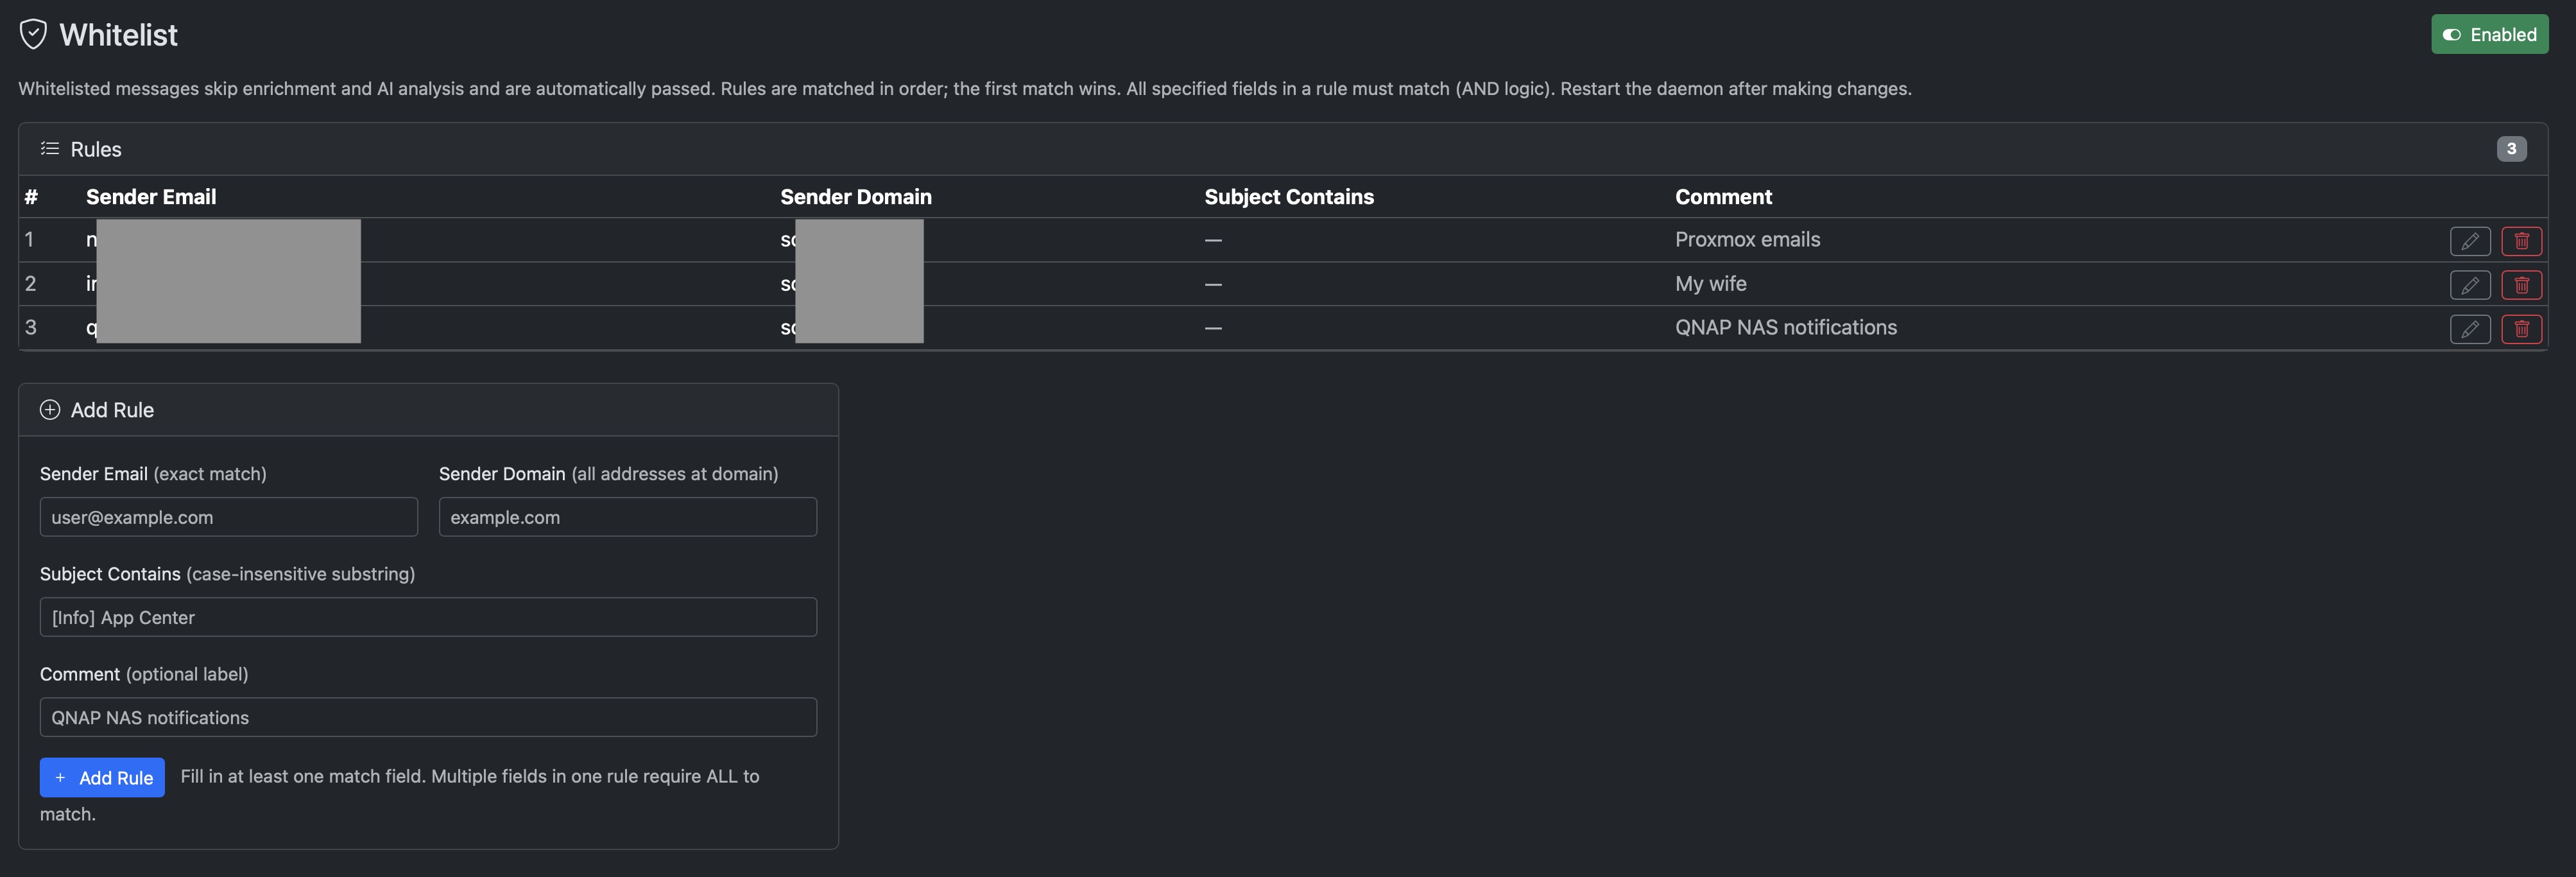Edit the My wife rule
2576x877 pixels.
tap(2470, 284)
